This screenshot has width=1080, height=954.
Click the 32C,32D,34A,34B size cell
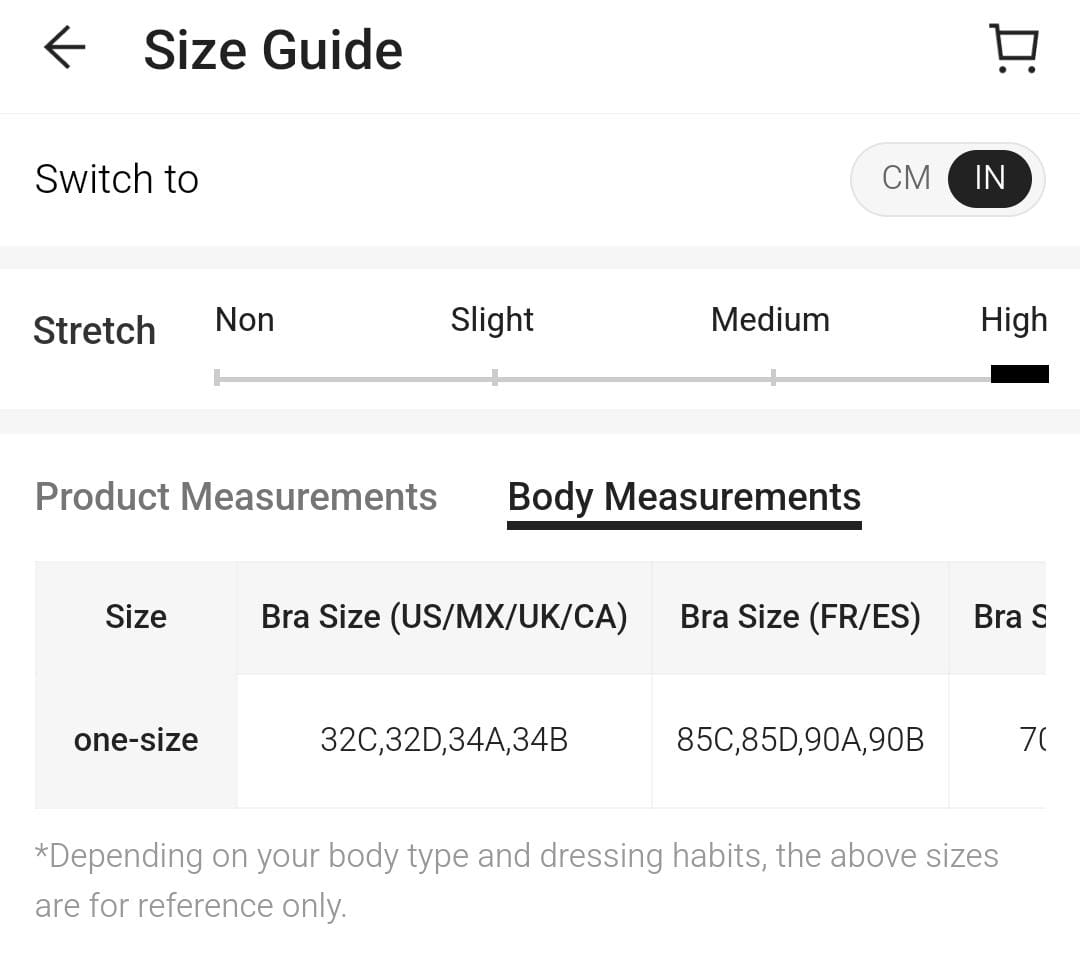tap(444, 740)
